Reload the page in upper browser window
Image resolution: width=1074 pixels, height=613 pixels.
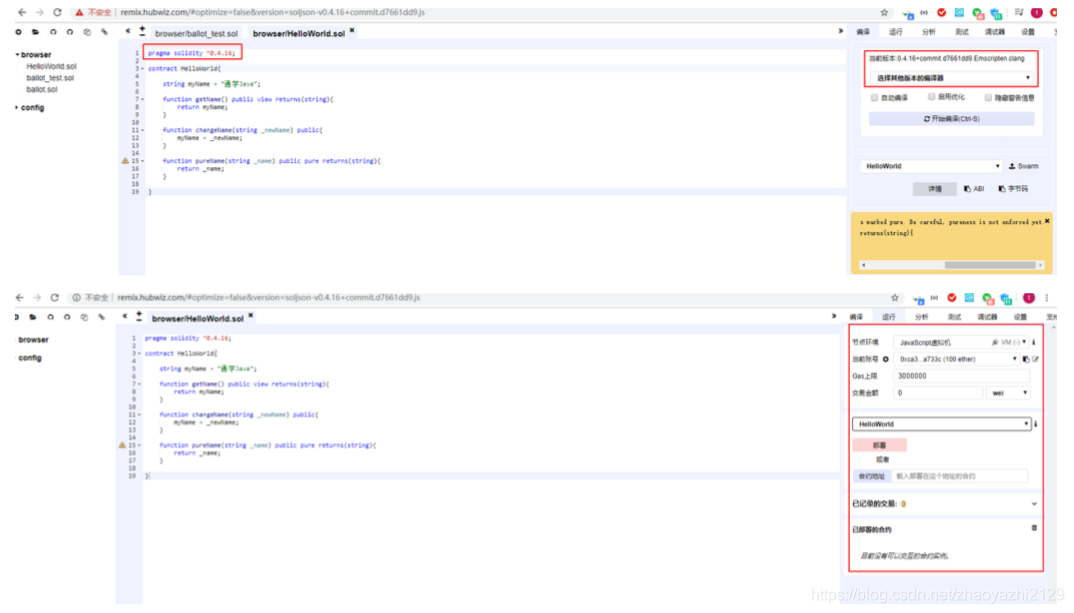click(58, 12)
